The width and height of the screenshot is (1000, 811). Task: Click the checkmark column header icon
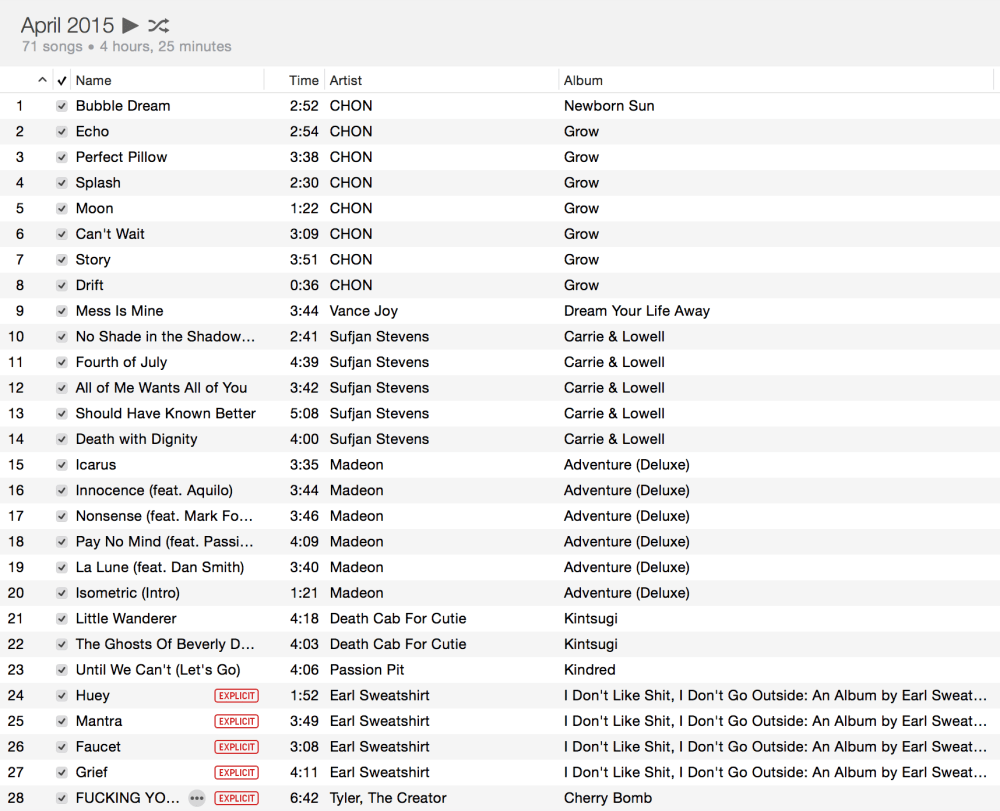(x=62, y=81)
